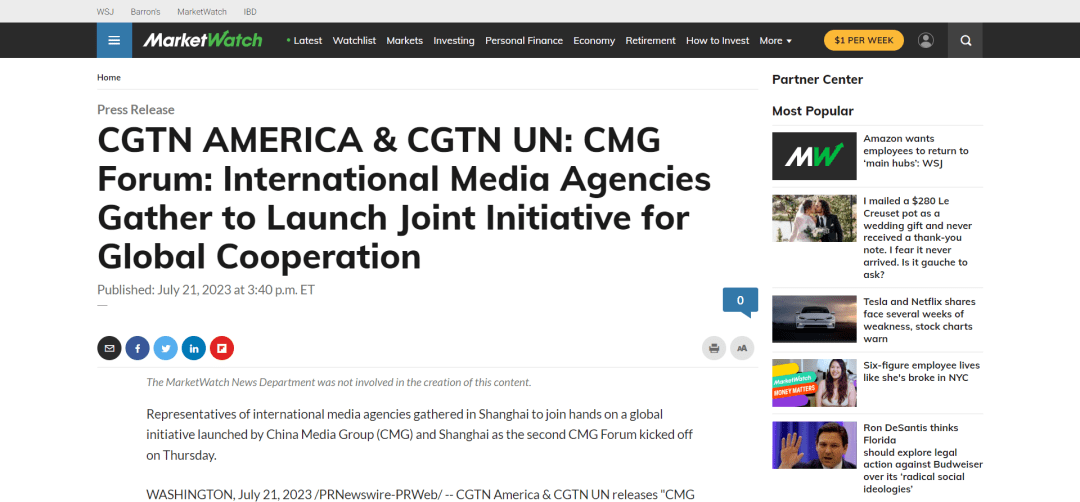Open Amazon wants employees to return article
This screenshot has width=1080, height=502.
point(916,151)
